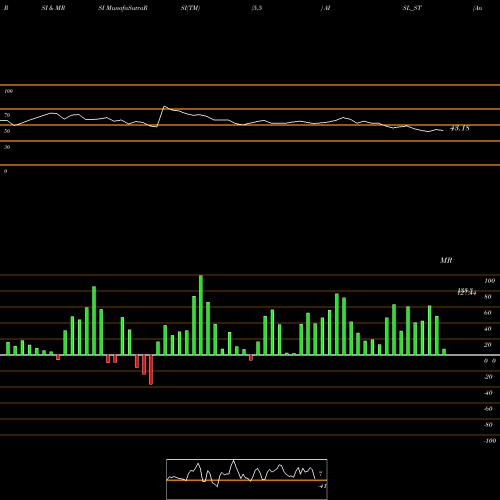This screenshot has height=500, width=500.
Task: Open the mini overview chart thumbnail
Action: (247, 479)
